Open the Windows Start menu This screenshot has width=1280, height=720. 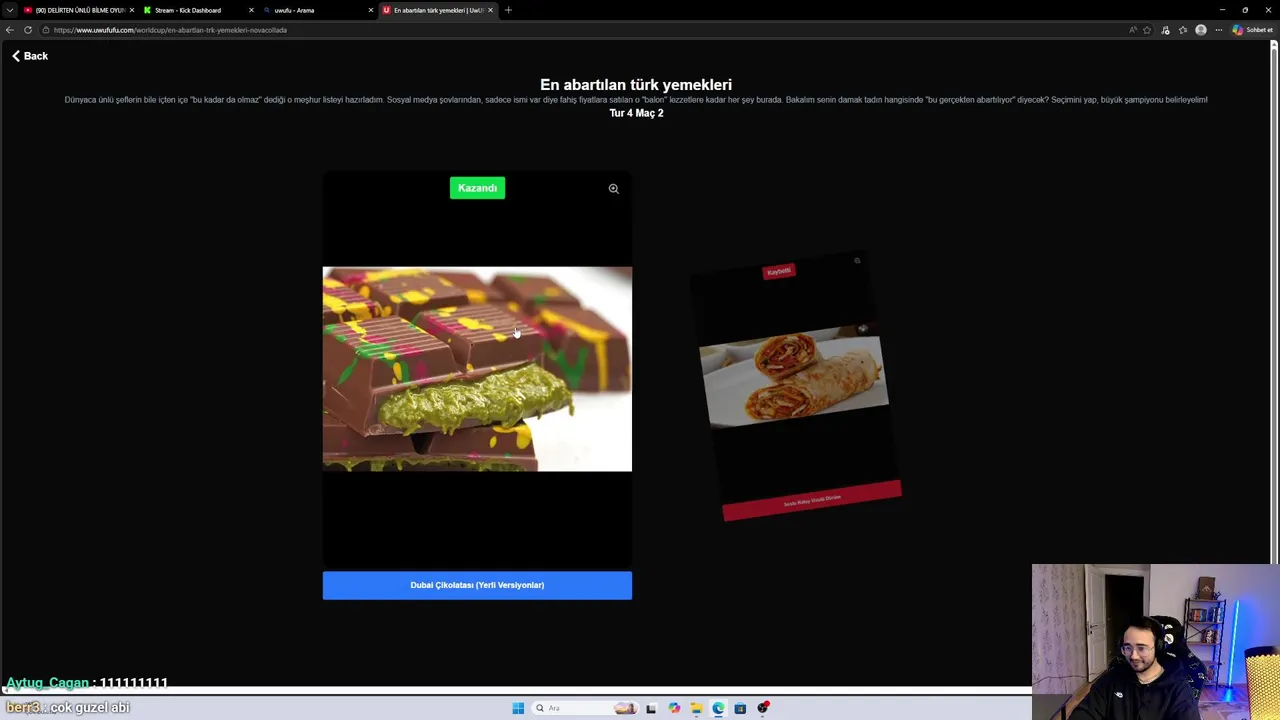point(518,708)
